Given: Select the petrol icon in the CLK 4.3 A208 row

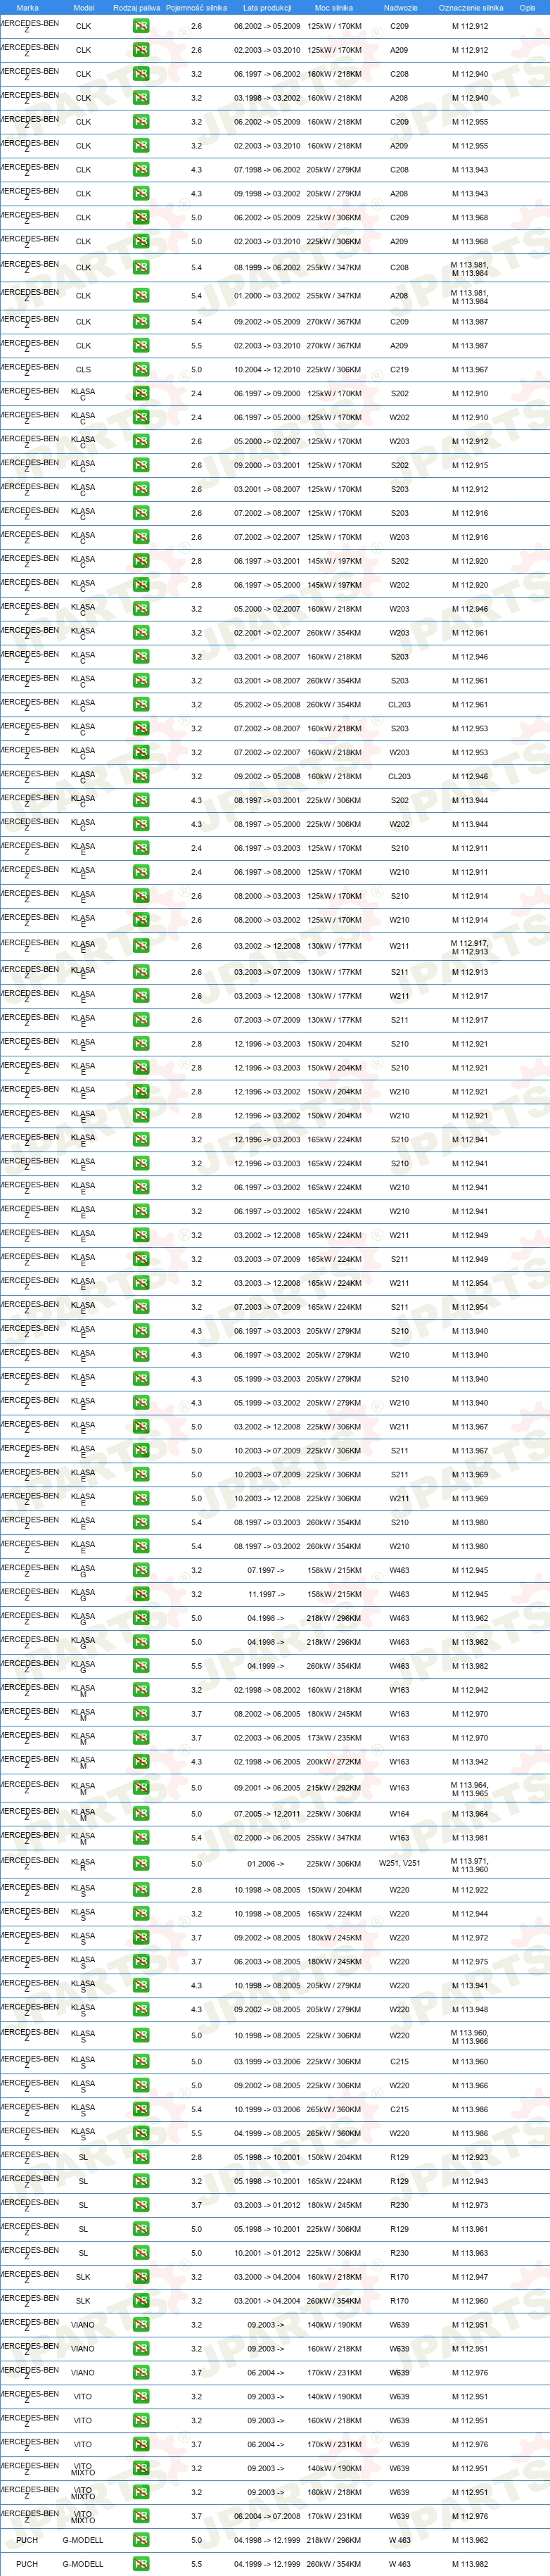Looking at the screenshot, I should click(141, 194).
